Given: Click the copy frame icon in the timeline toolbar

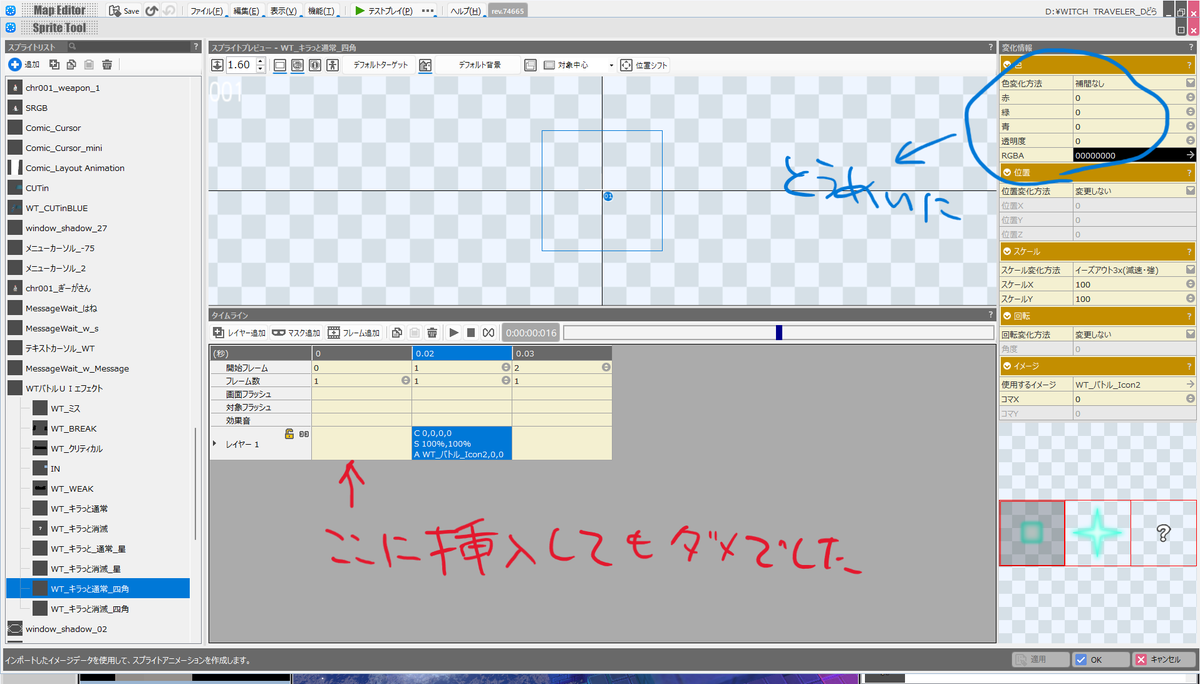Looking at the screenshot, I should click(x=396, y=332).
